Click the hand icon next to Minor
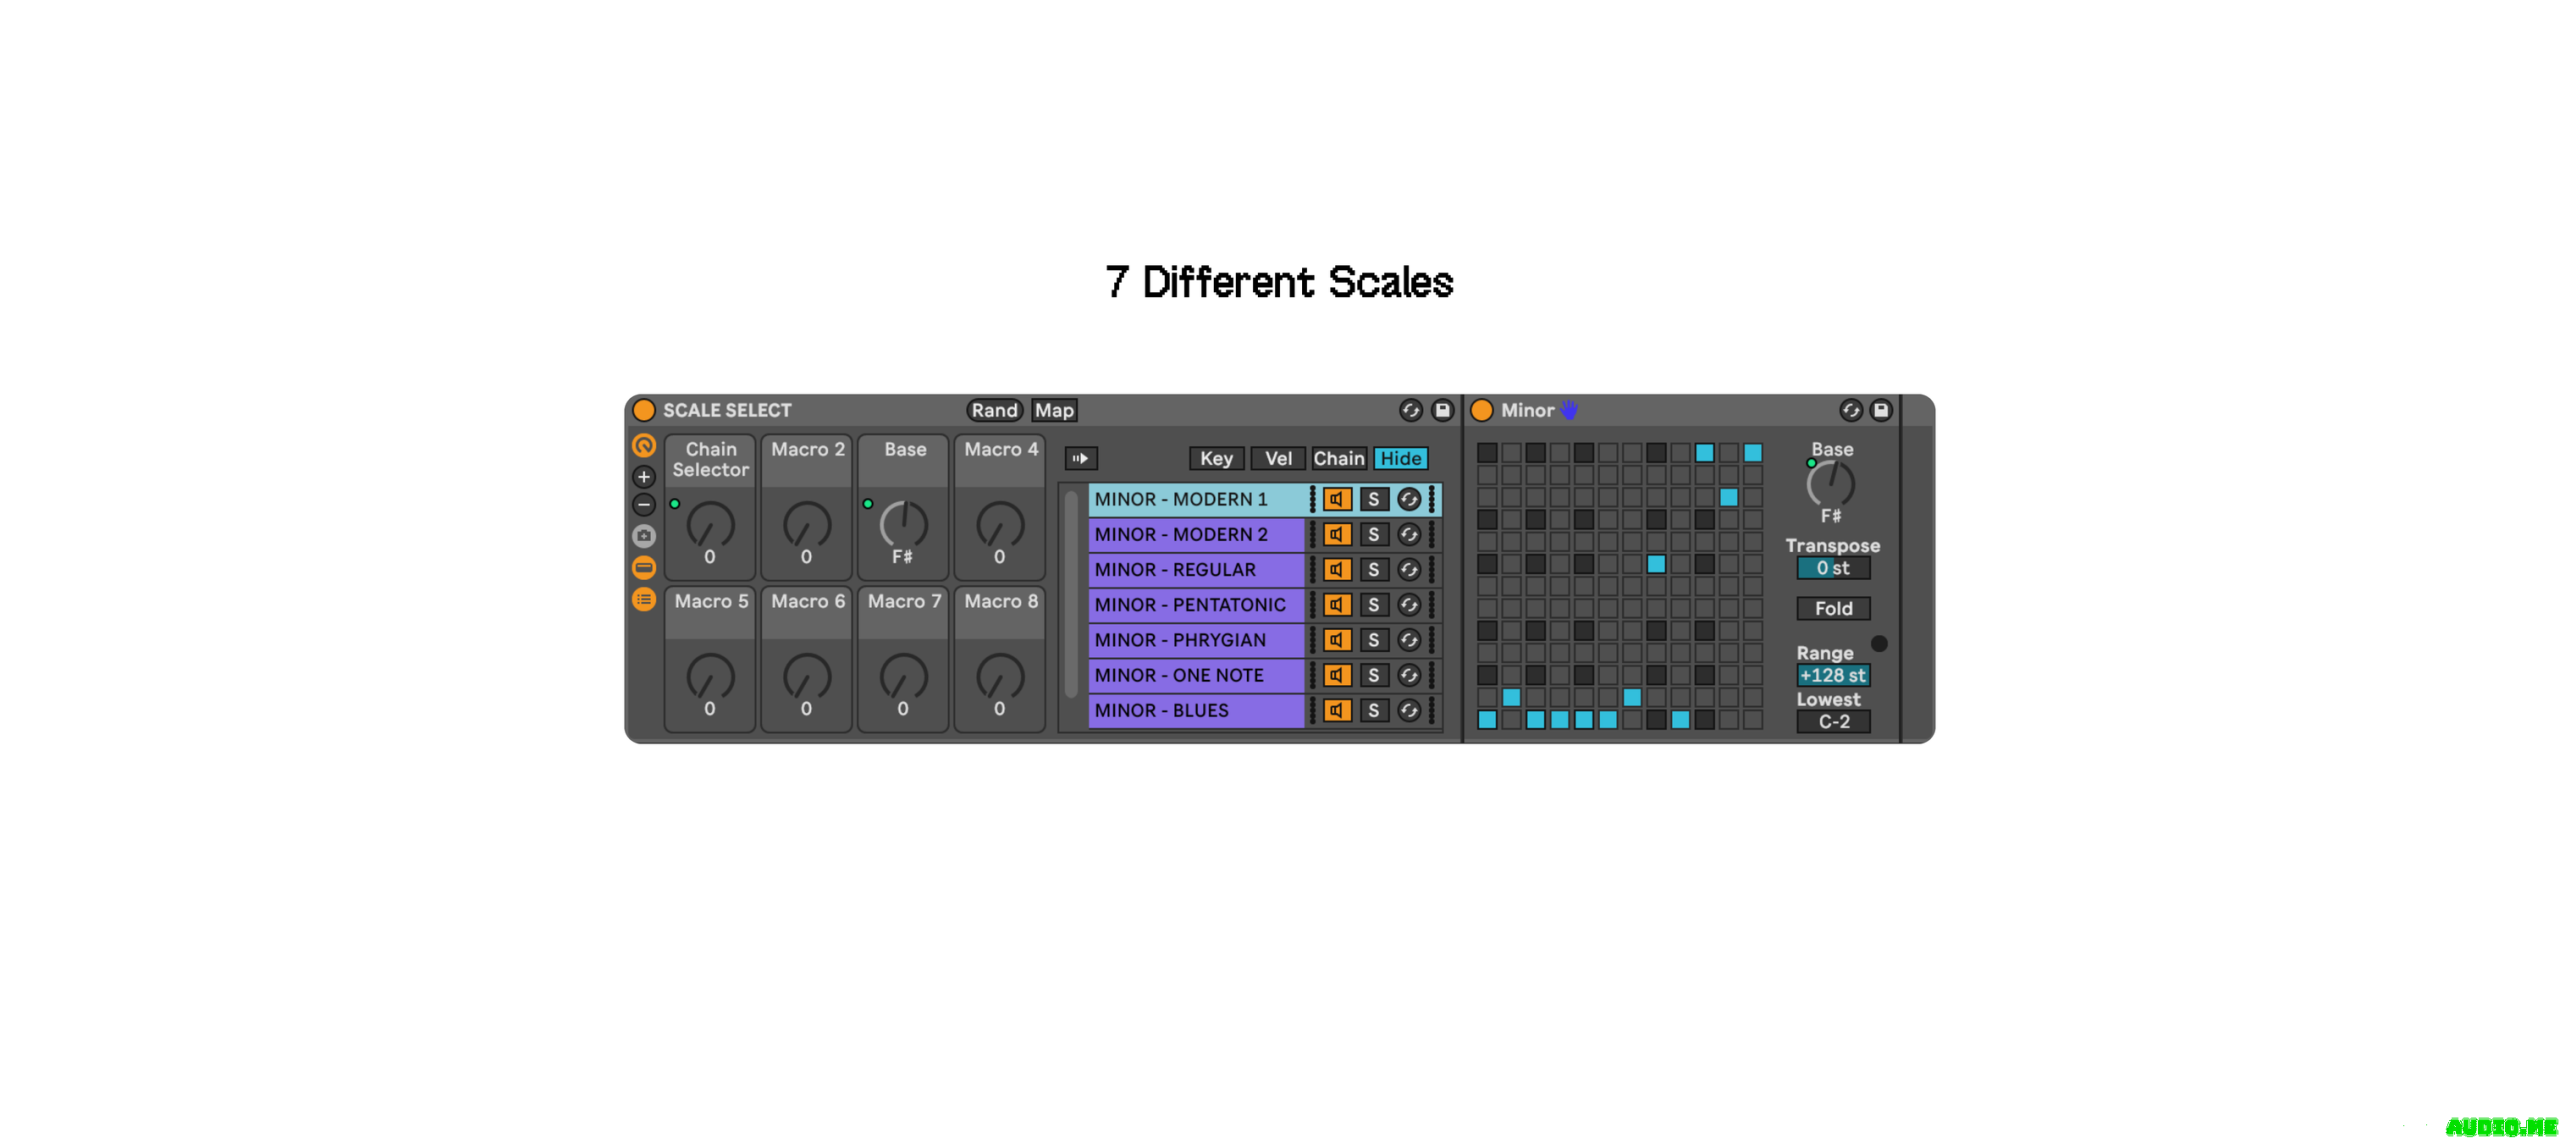Viewport: 2560px width, 1138px height. coord(1569,410)
